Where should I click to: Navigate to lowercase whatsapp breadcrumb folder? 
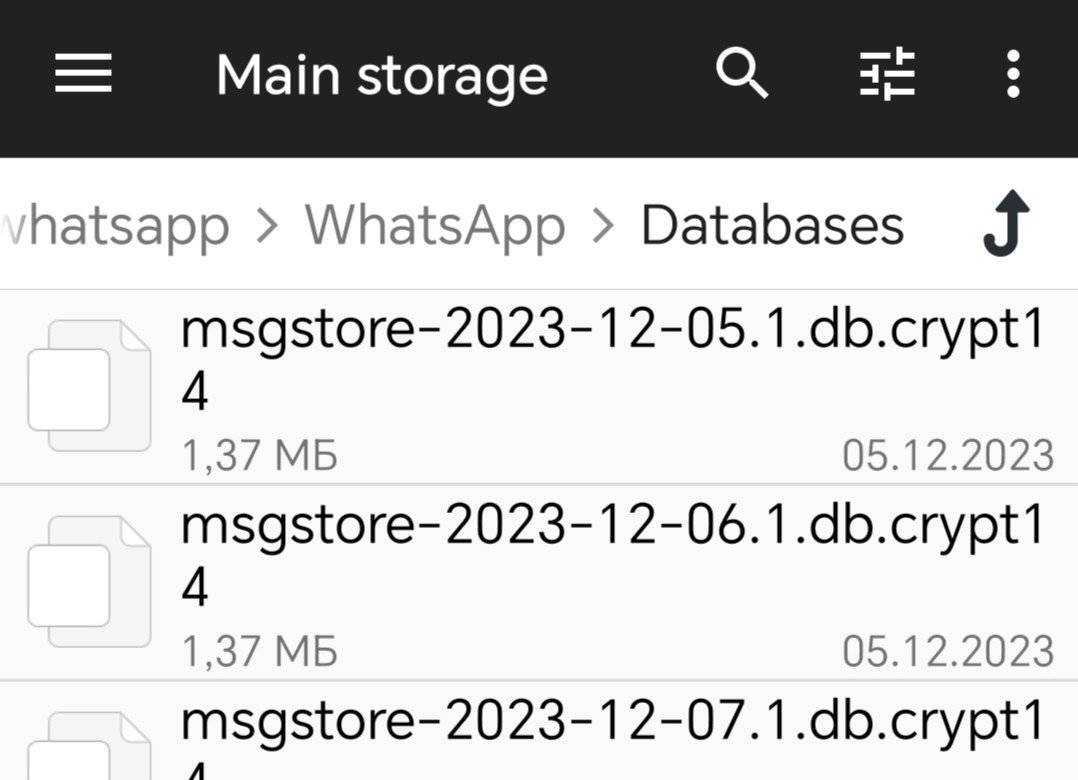pos(115,225)
